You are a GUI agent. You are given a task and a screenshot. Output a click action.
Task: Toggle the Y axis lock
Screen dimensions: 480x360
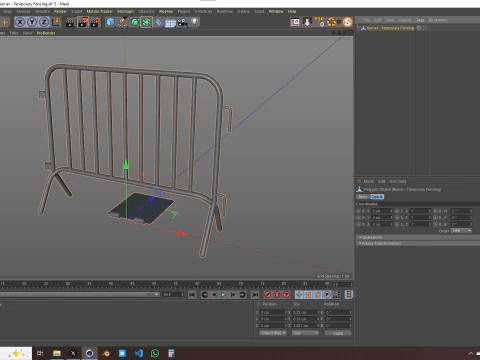point(32,22)
